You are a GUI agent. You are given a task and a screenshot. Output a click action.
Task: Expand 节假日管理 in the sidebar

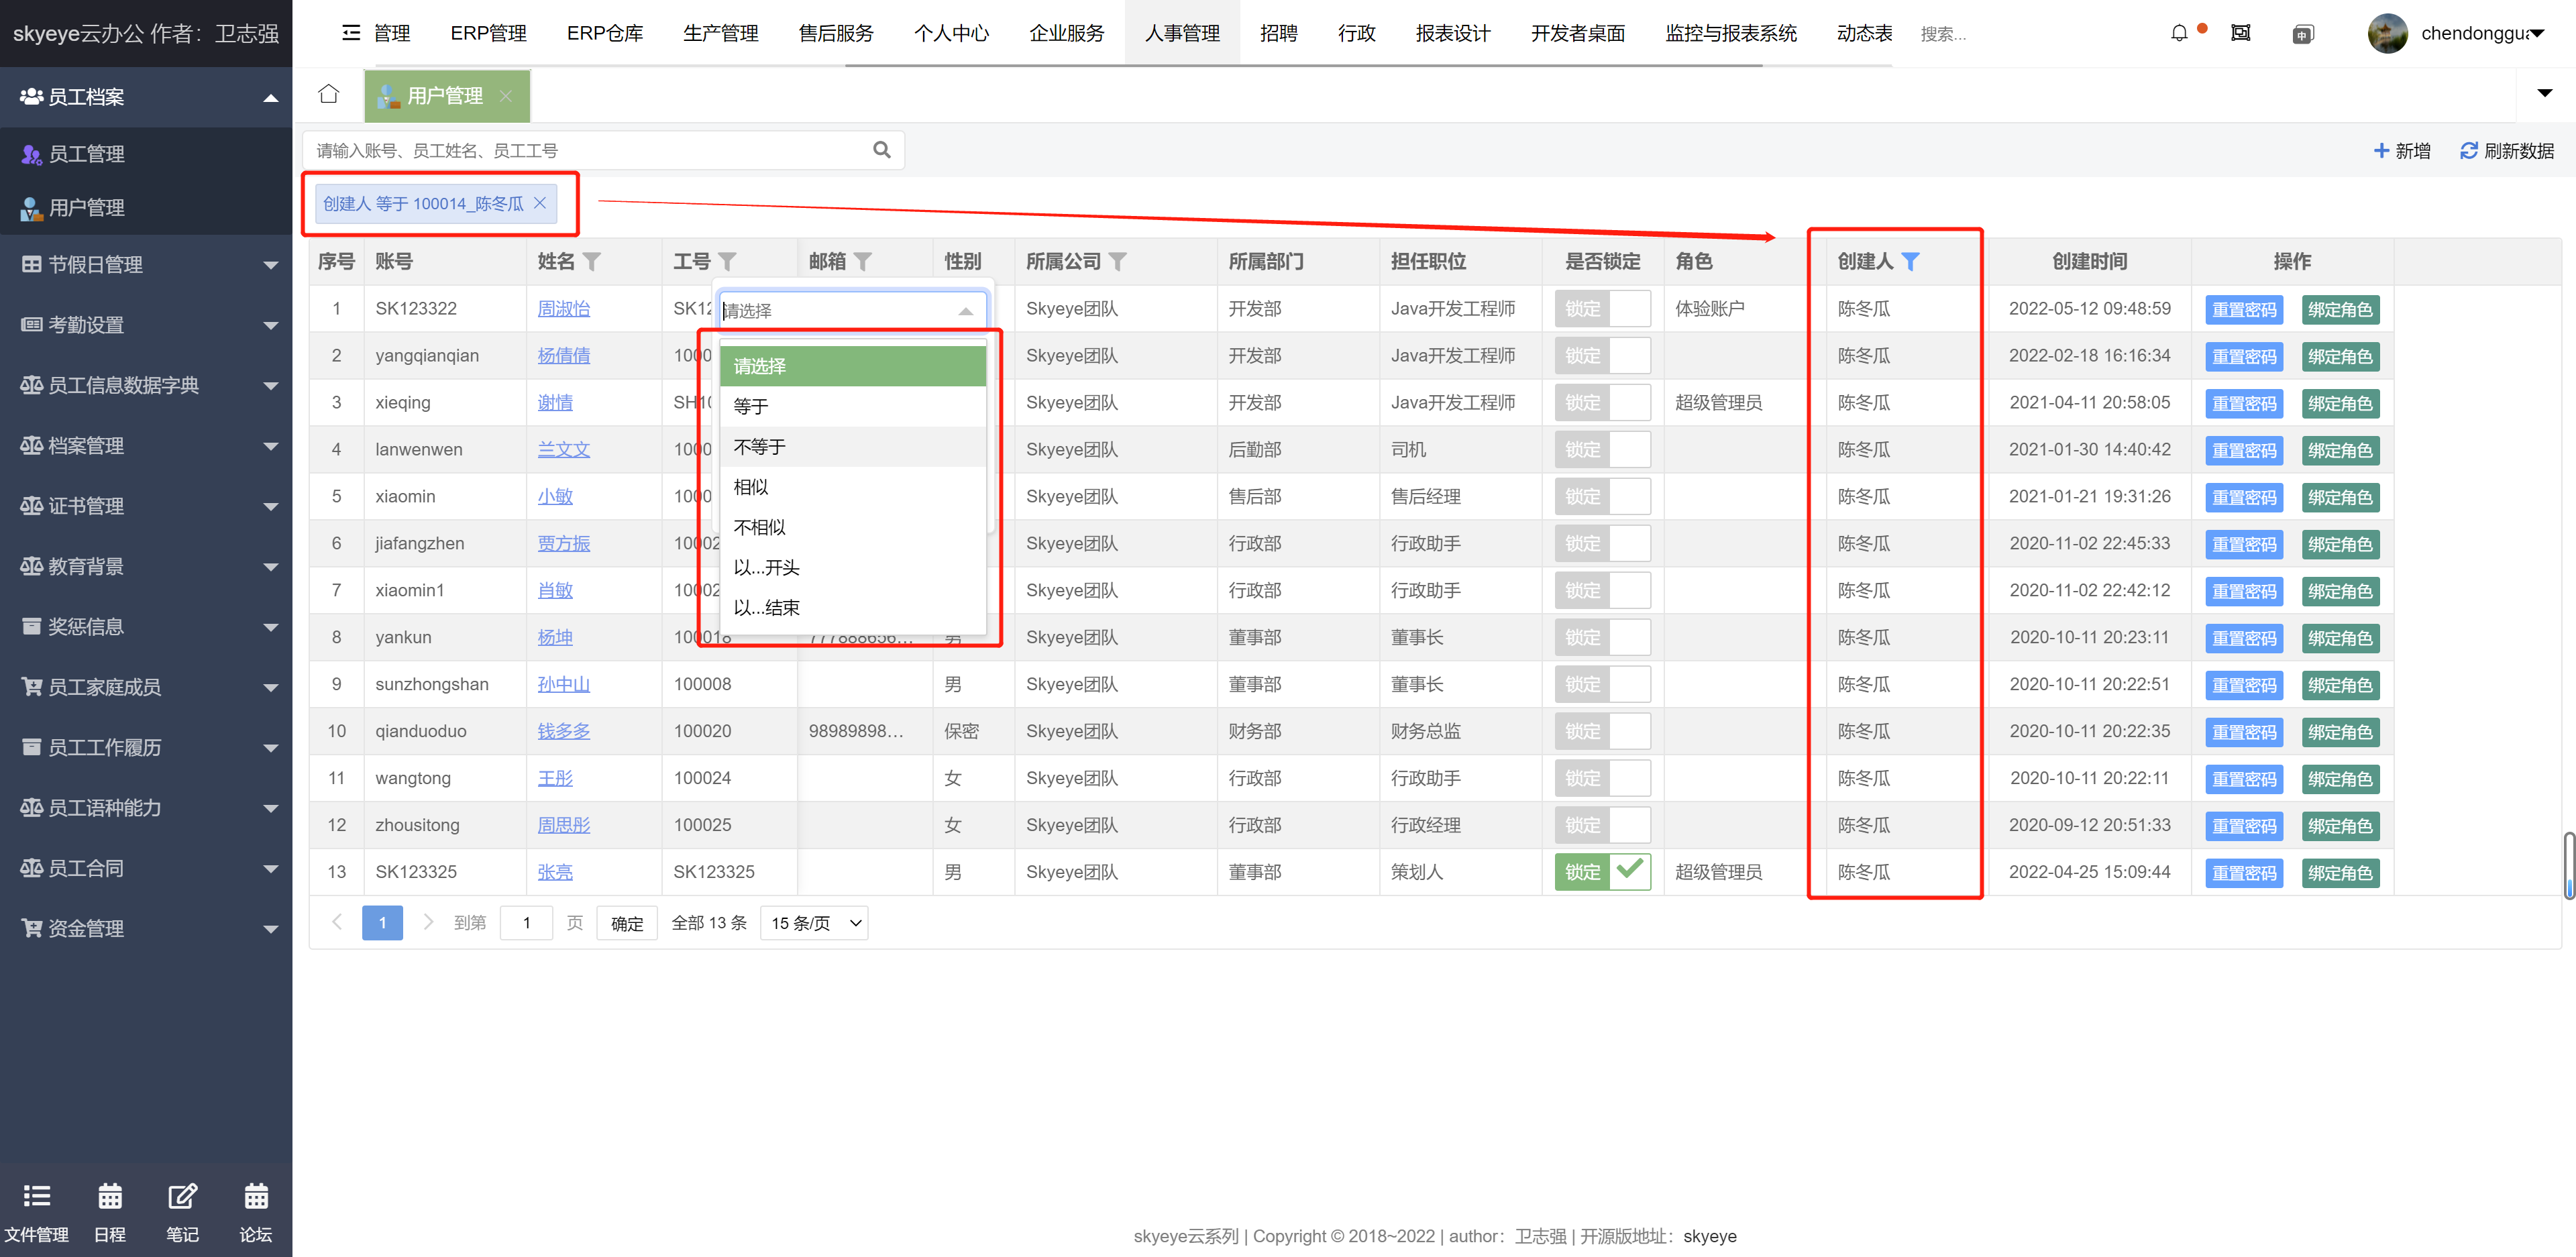[146, 265]
